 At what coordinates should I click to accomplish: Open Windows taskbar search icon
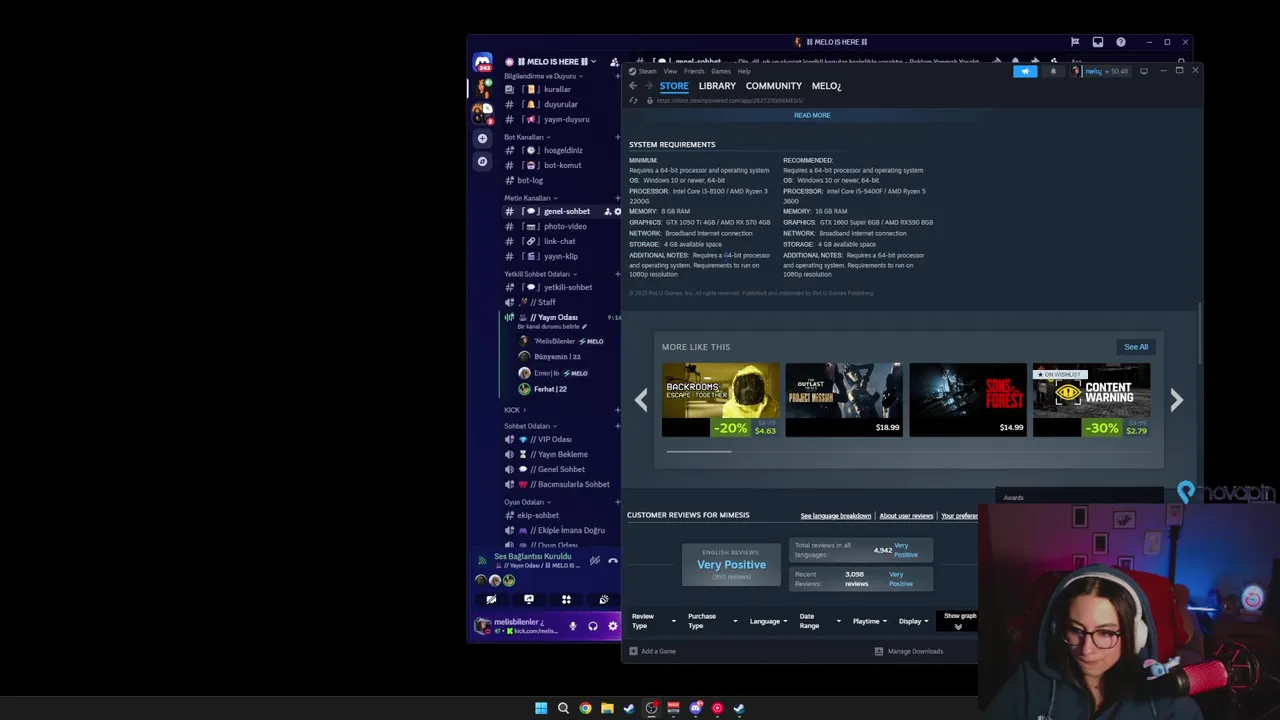(563, 708)
